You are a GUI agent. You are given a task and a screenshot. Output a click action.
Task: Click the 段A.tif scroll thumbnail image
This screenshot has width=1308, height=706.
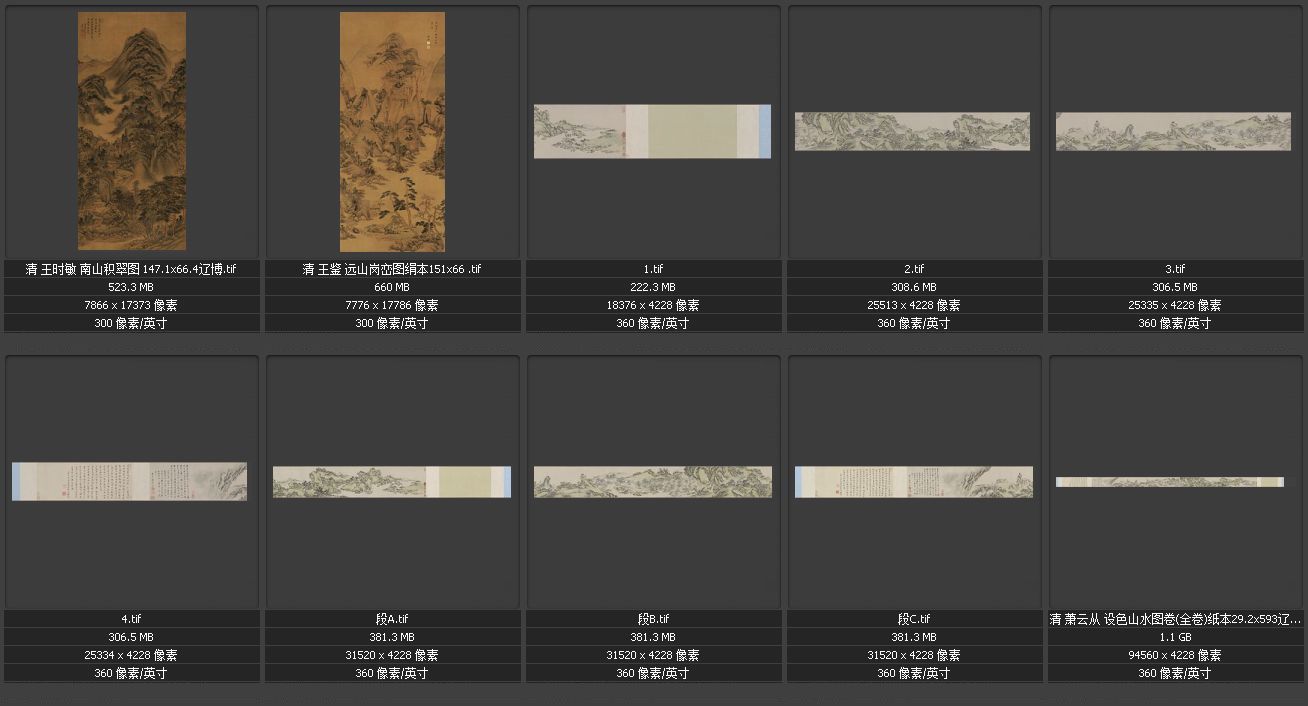(x=392, y=481)
